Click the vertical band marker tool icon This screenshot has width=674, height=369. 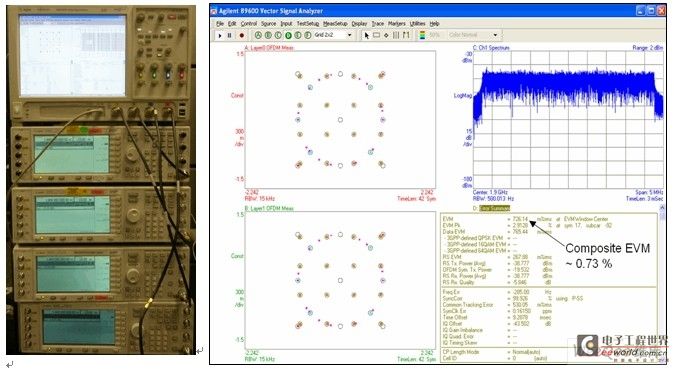[396, 35]
